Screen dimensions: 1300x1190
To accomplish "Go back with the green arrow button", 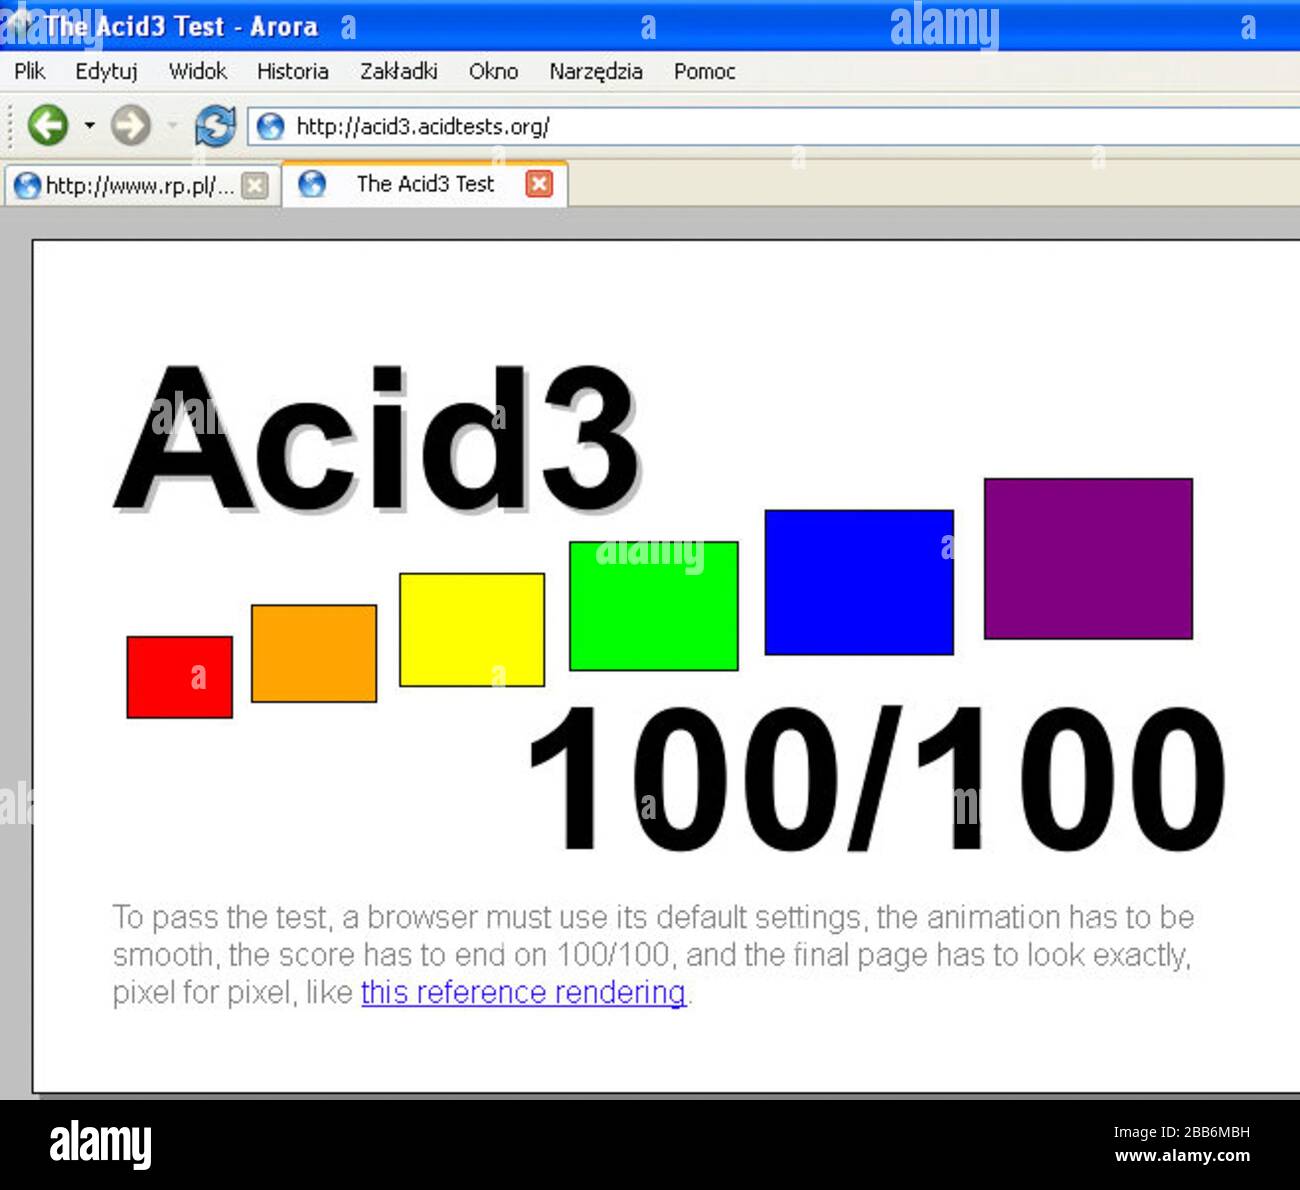I will click(47, 126).
